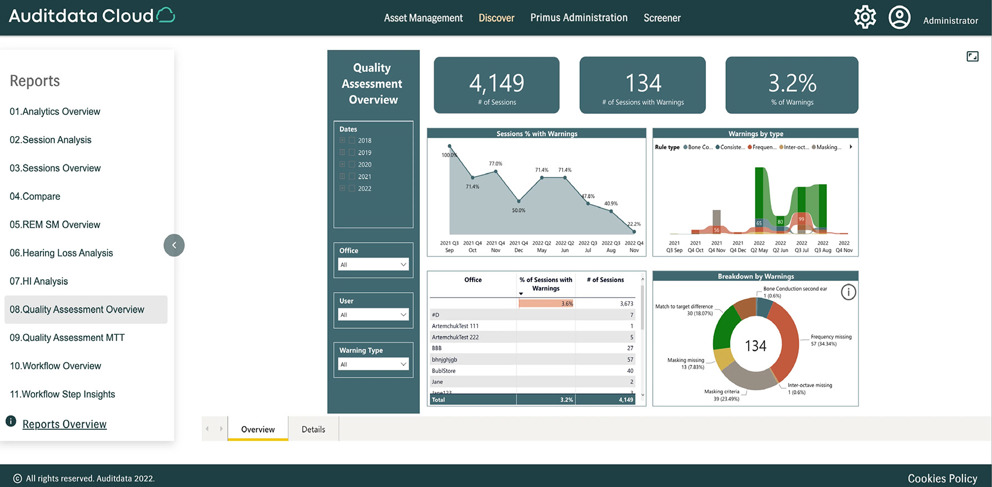This screenshot has width=992, height=487.
Task: Select the ArtemchukTest 111 row
Action: 535,326
